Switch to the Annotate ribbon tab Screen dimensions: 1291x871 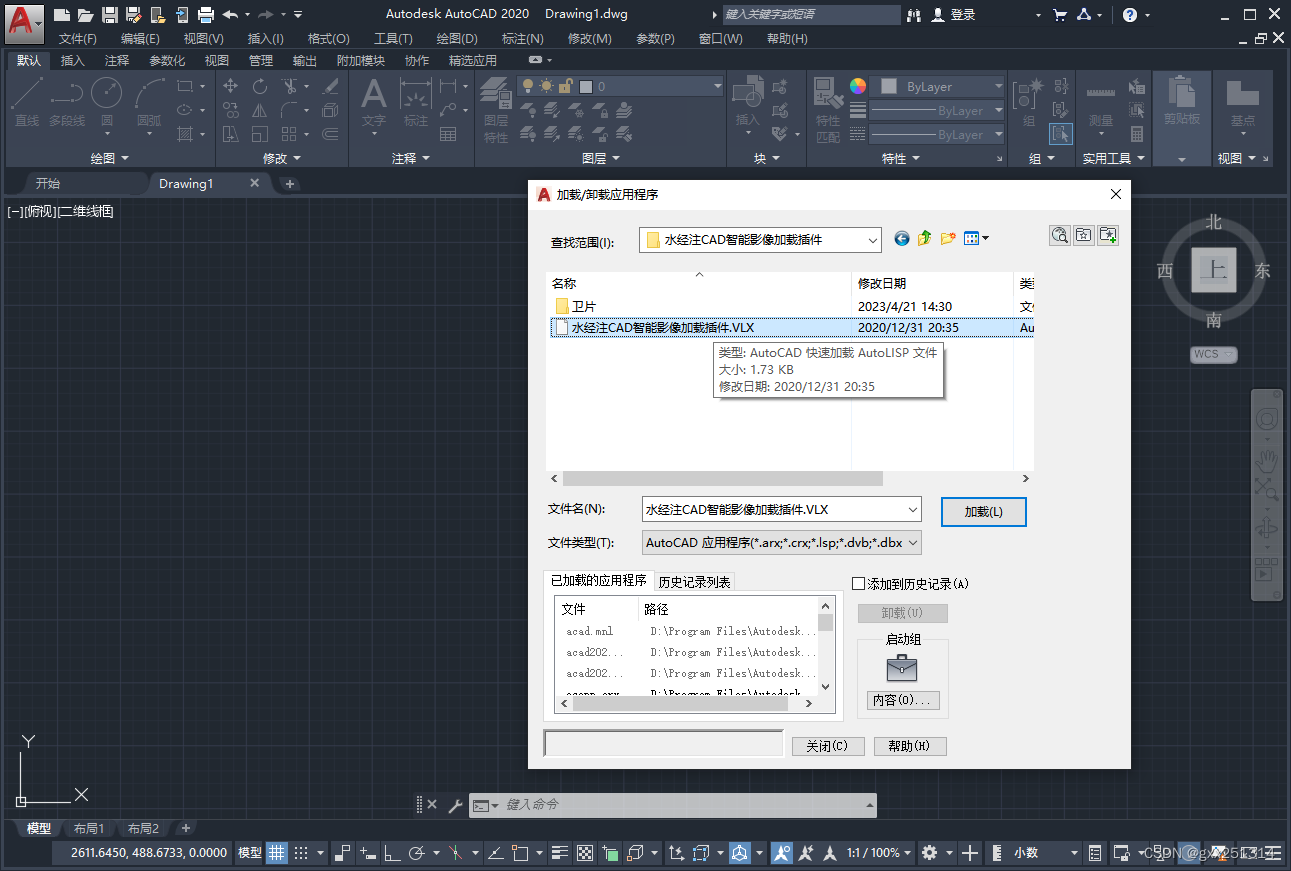[x=117, y=60]
